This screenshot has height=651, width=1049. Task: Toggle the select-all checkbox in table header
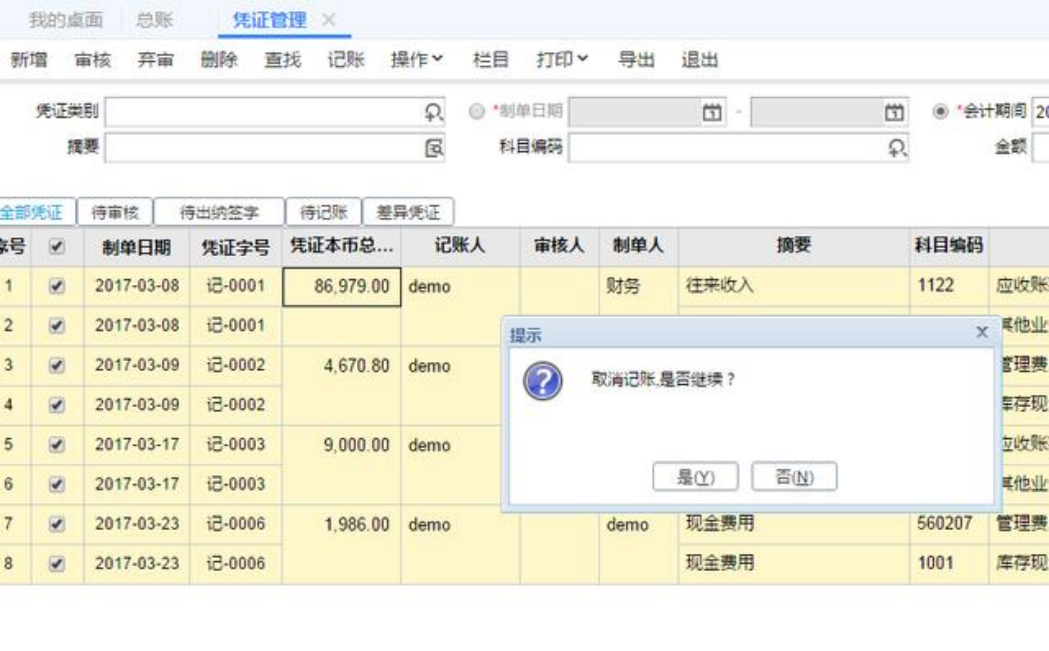pos(57,246)
